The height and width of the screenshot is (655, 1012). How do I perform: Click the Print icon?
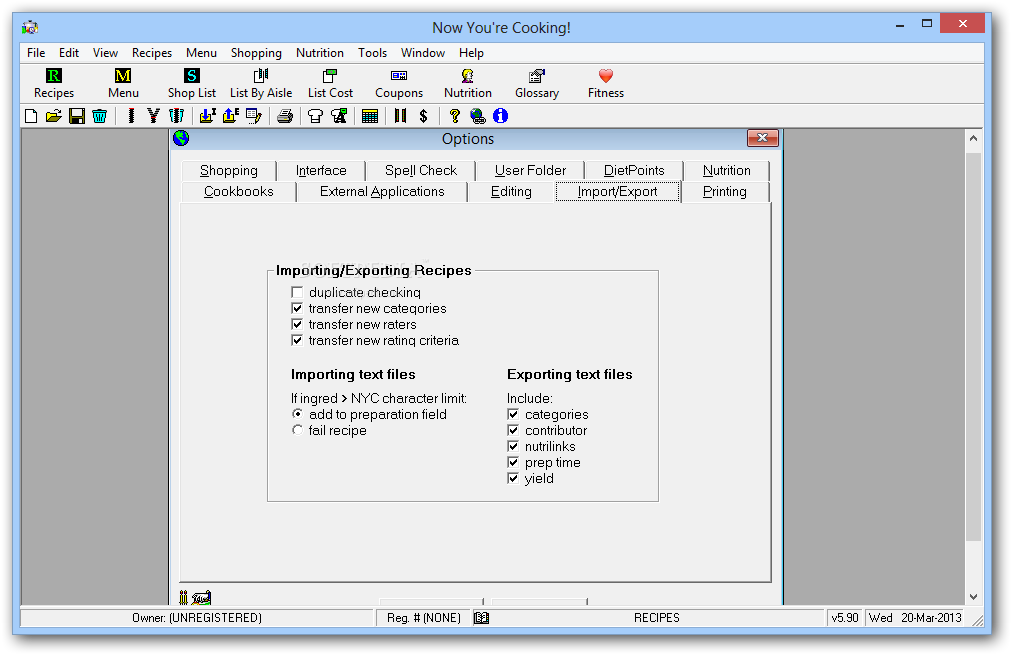pos(285,116)
